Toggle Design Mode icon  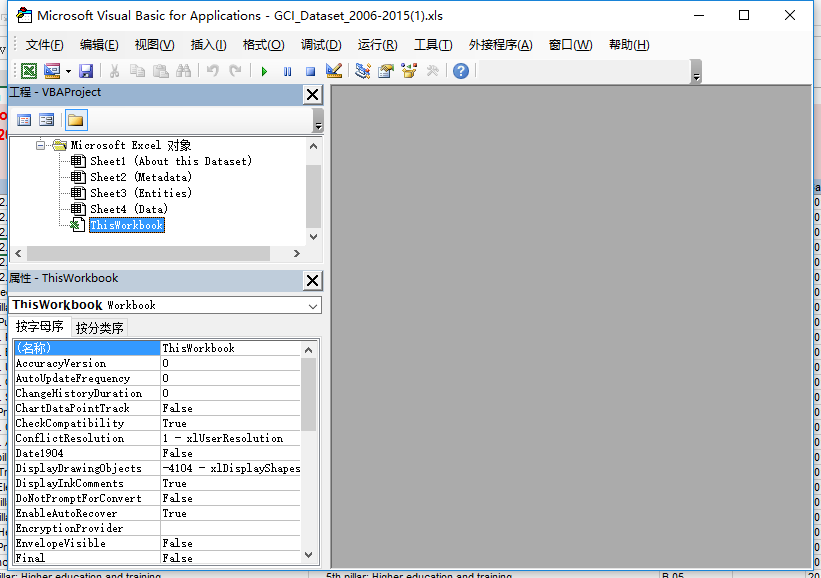click(334, 71)
